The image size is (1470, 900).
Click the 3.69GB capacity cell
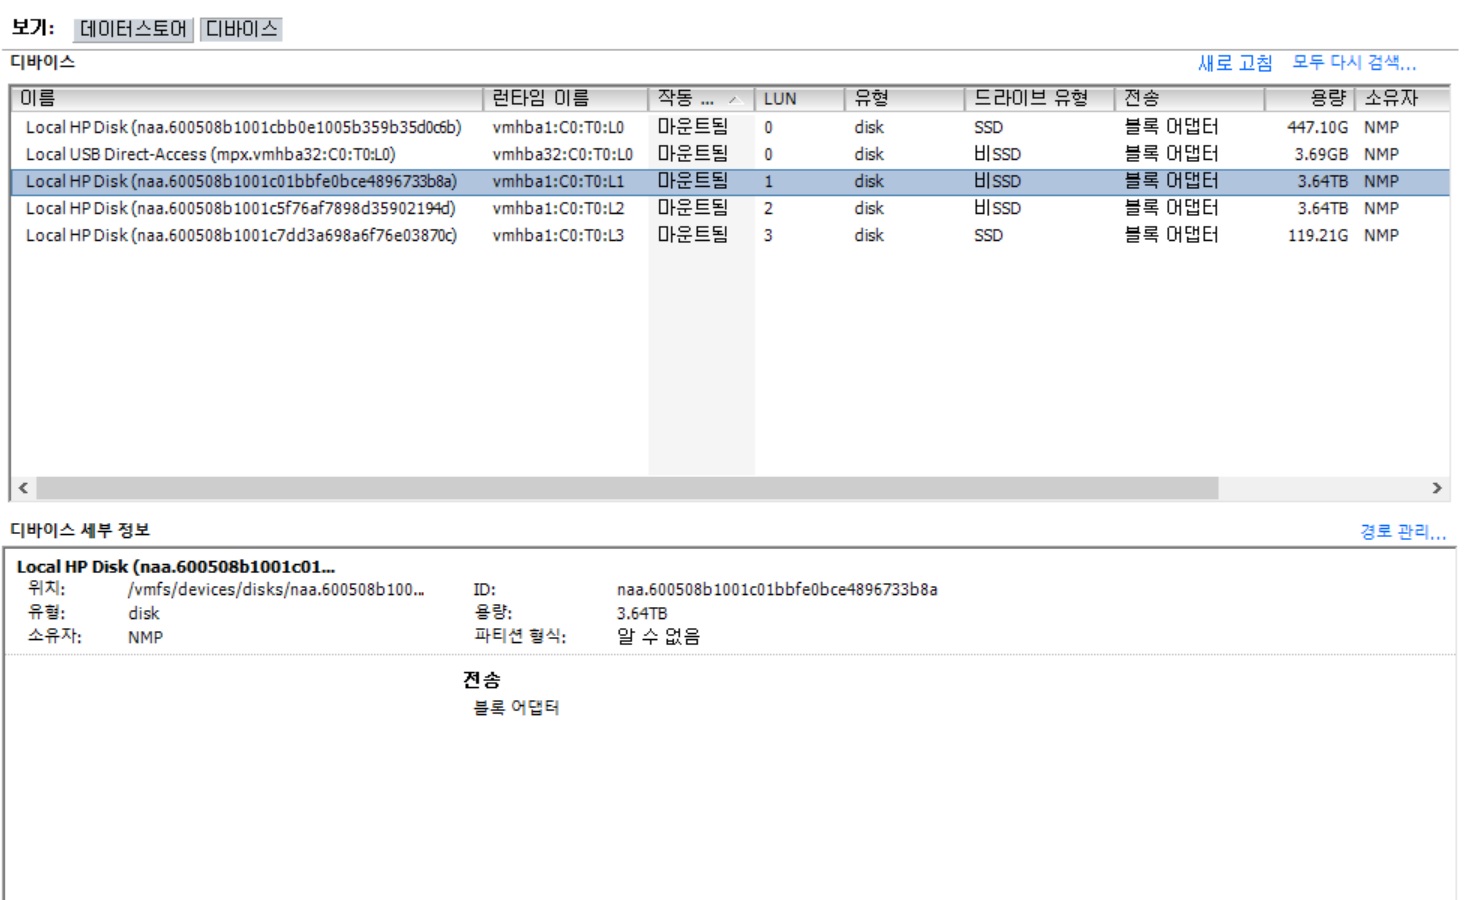[1321, 155]
